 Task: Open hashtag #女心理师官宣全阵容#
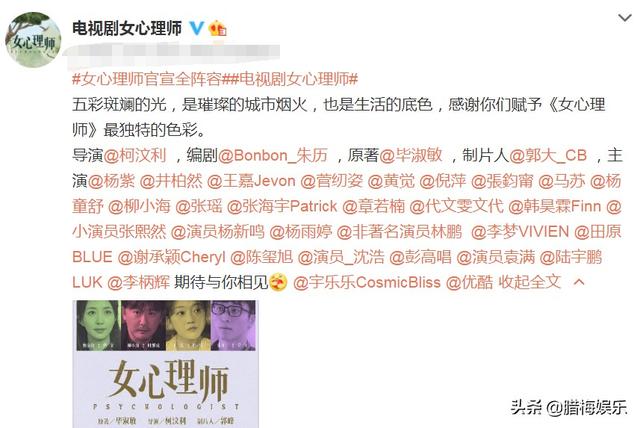pos(147,79)
